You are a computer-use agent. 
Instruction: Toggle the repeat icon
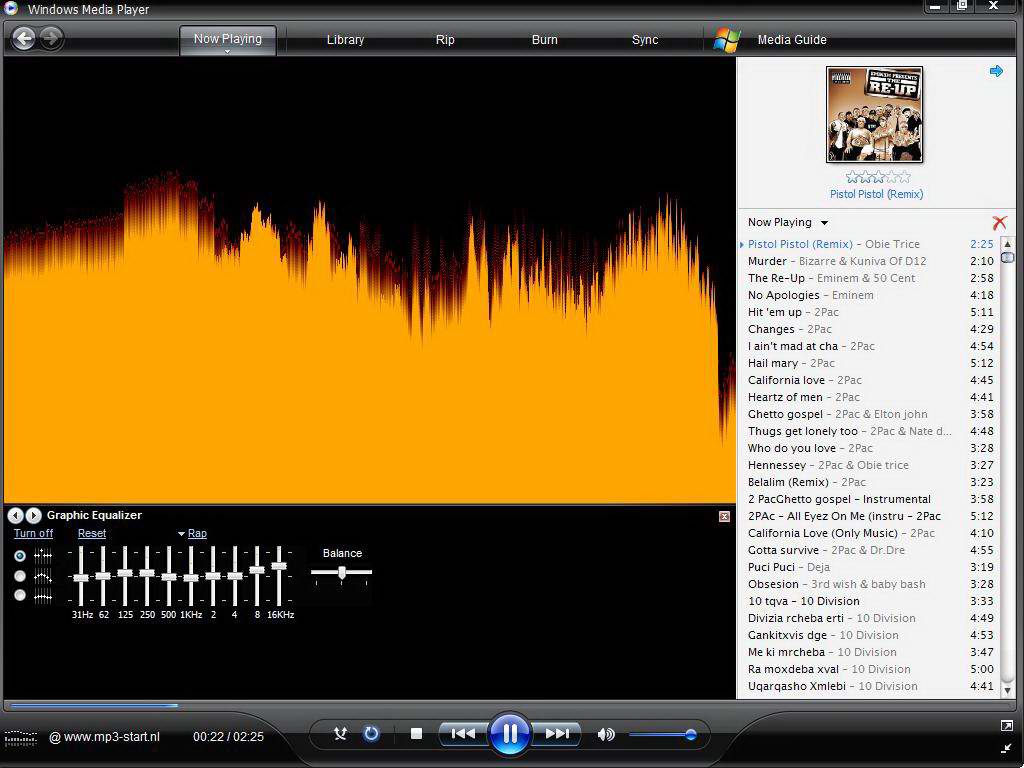tap(371, 734)
